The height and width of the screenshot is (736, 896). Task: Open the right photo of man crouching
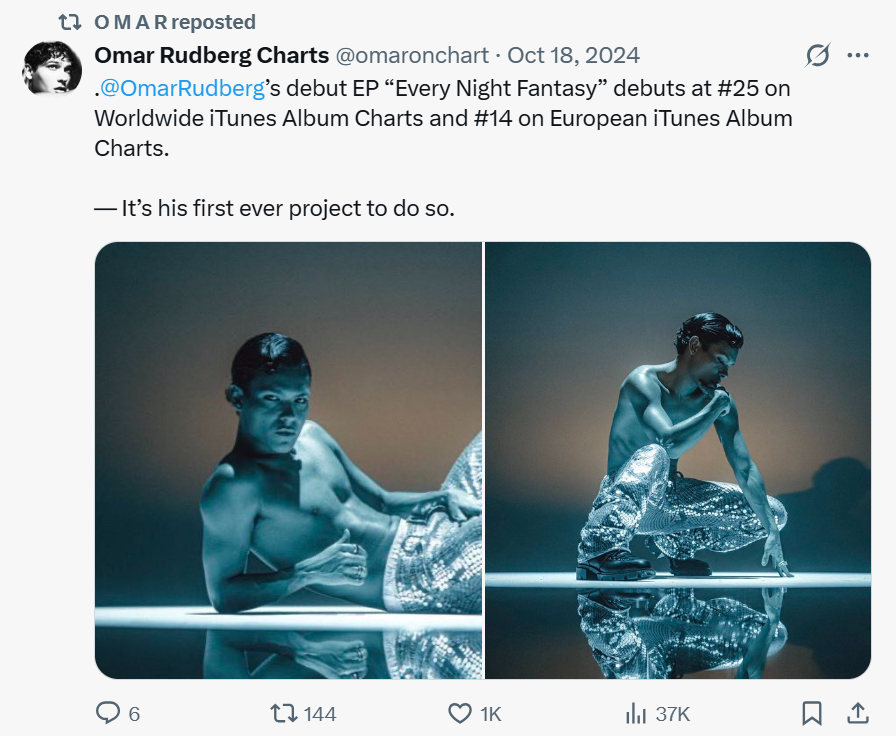(x=678, y=460)
